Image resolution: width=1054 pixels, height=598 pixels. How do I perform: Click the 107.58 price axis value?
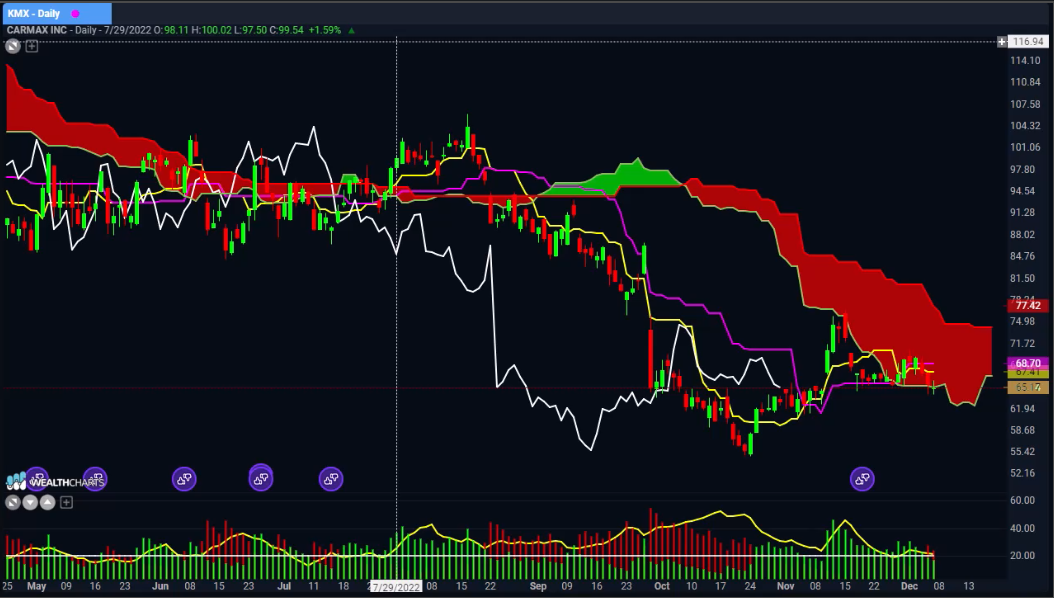[1025, 104]
